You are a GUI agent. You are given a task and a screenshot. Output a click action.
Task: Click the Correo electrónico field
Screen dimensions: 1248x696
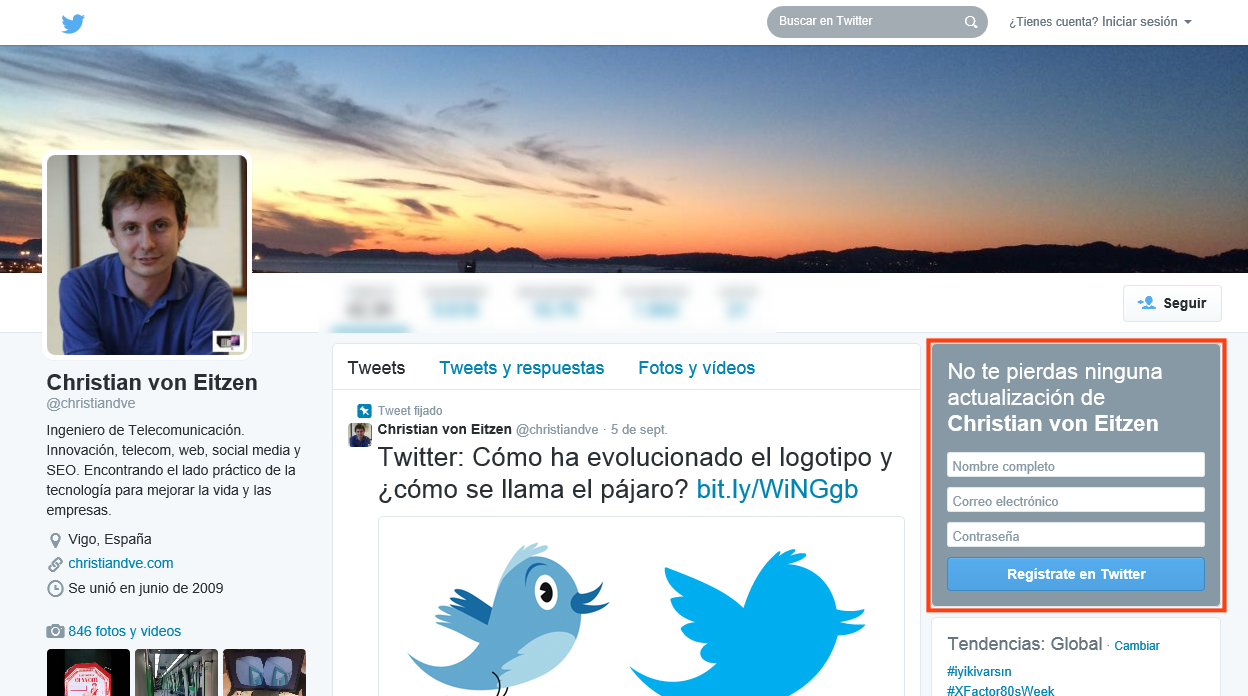[1076, 500]
